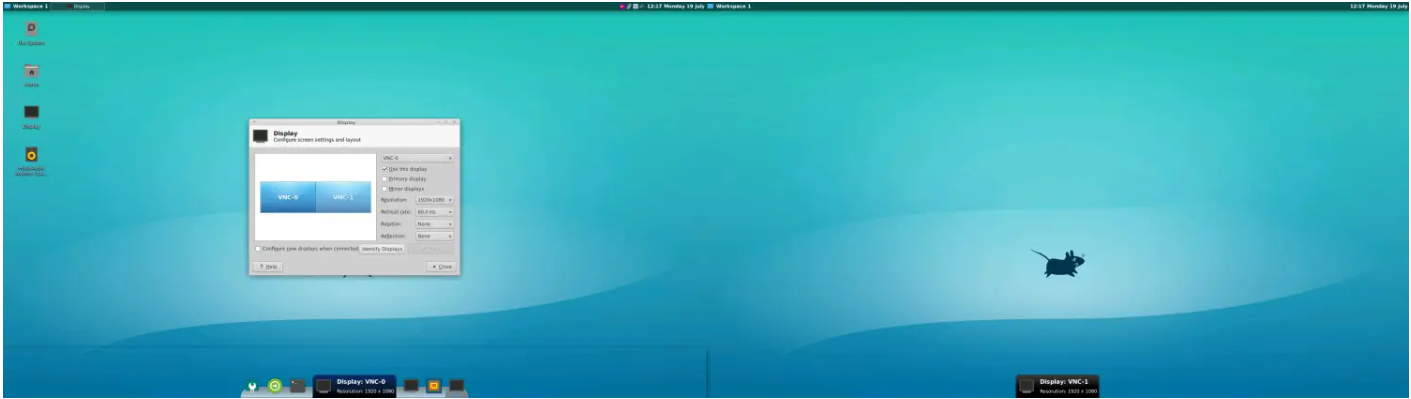Select the VNC-0 screen in layout preview
The width and height of the screenshot is (1411, 399).
(x=288, y=197)
